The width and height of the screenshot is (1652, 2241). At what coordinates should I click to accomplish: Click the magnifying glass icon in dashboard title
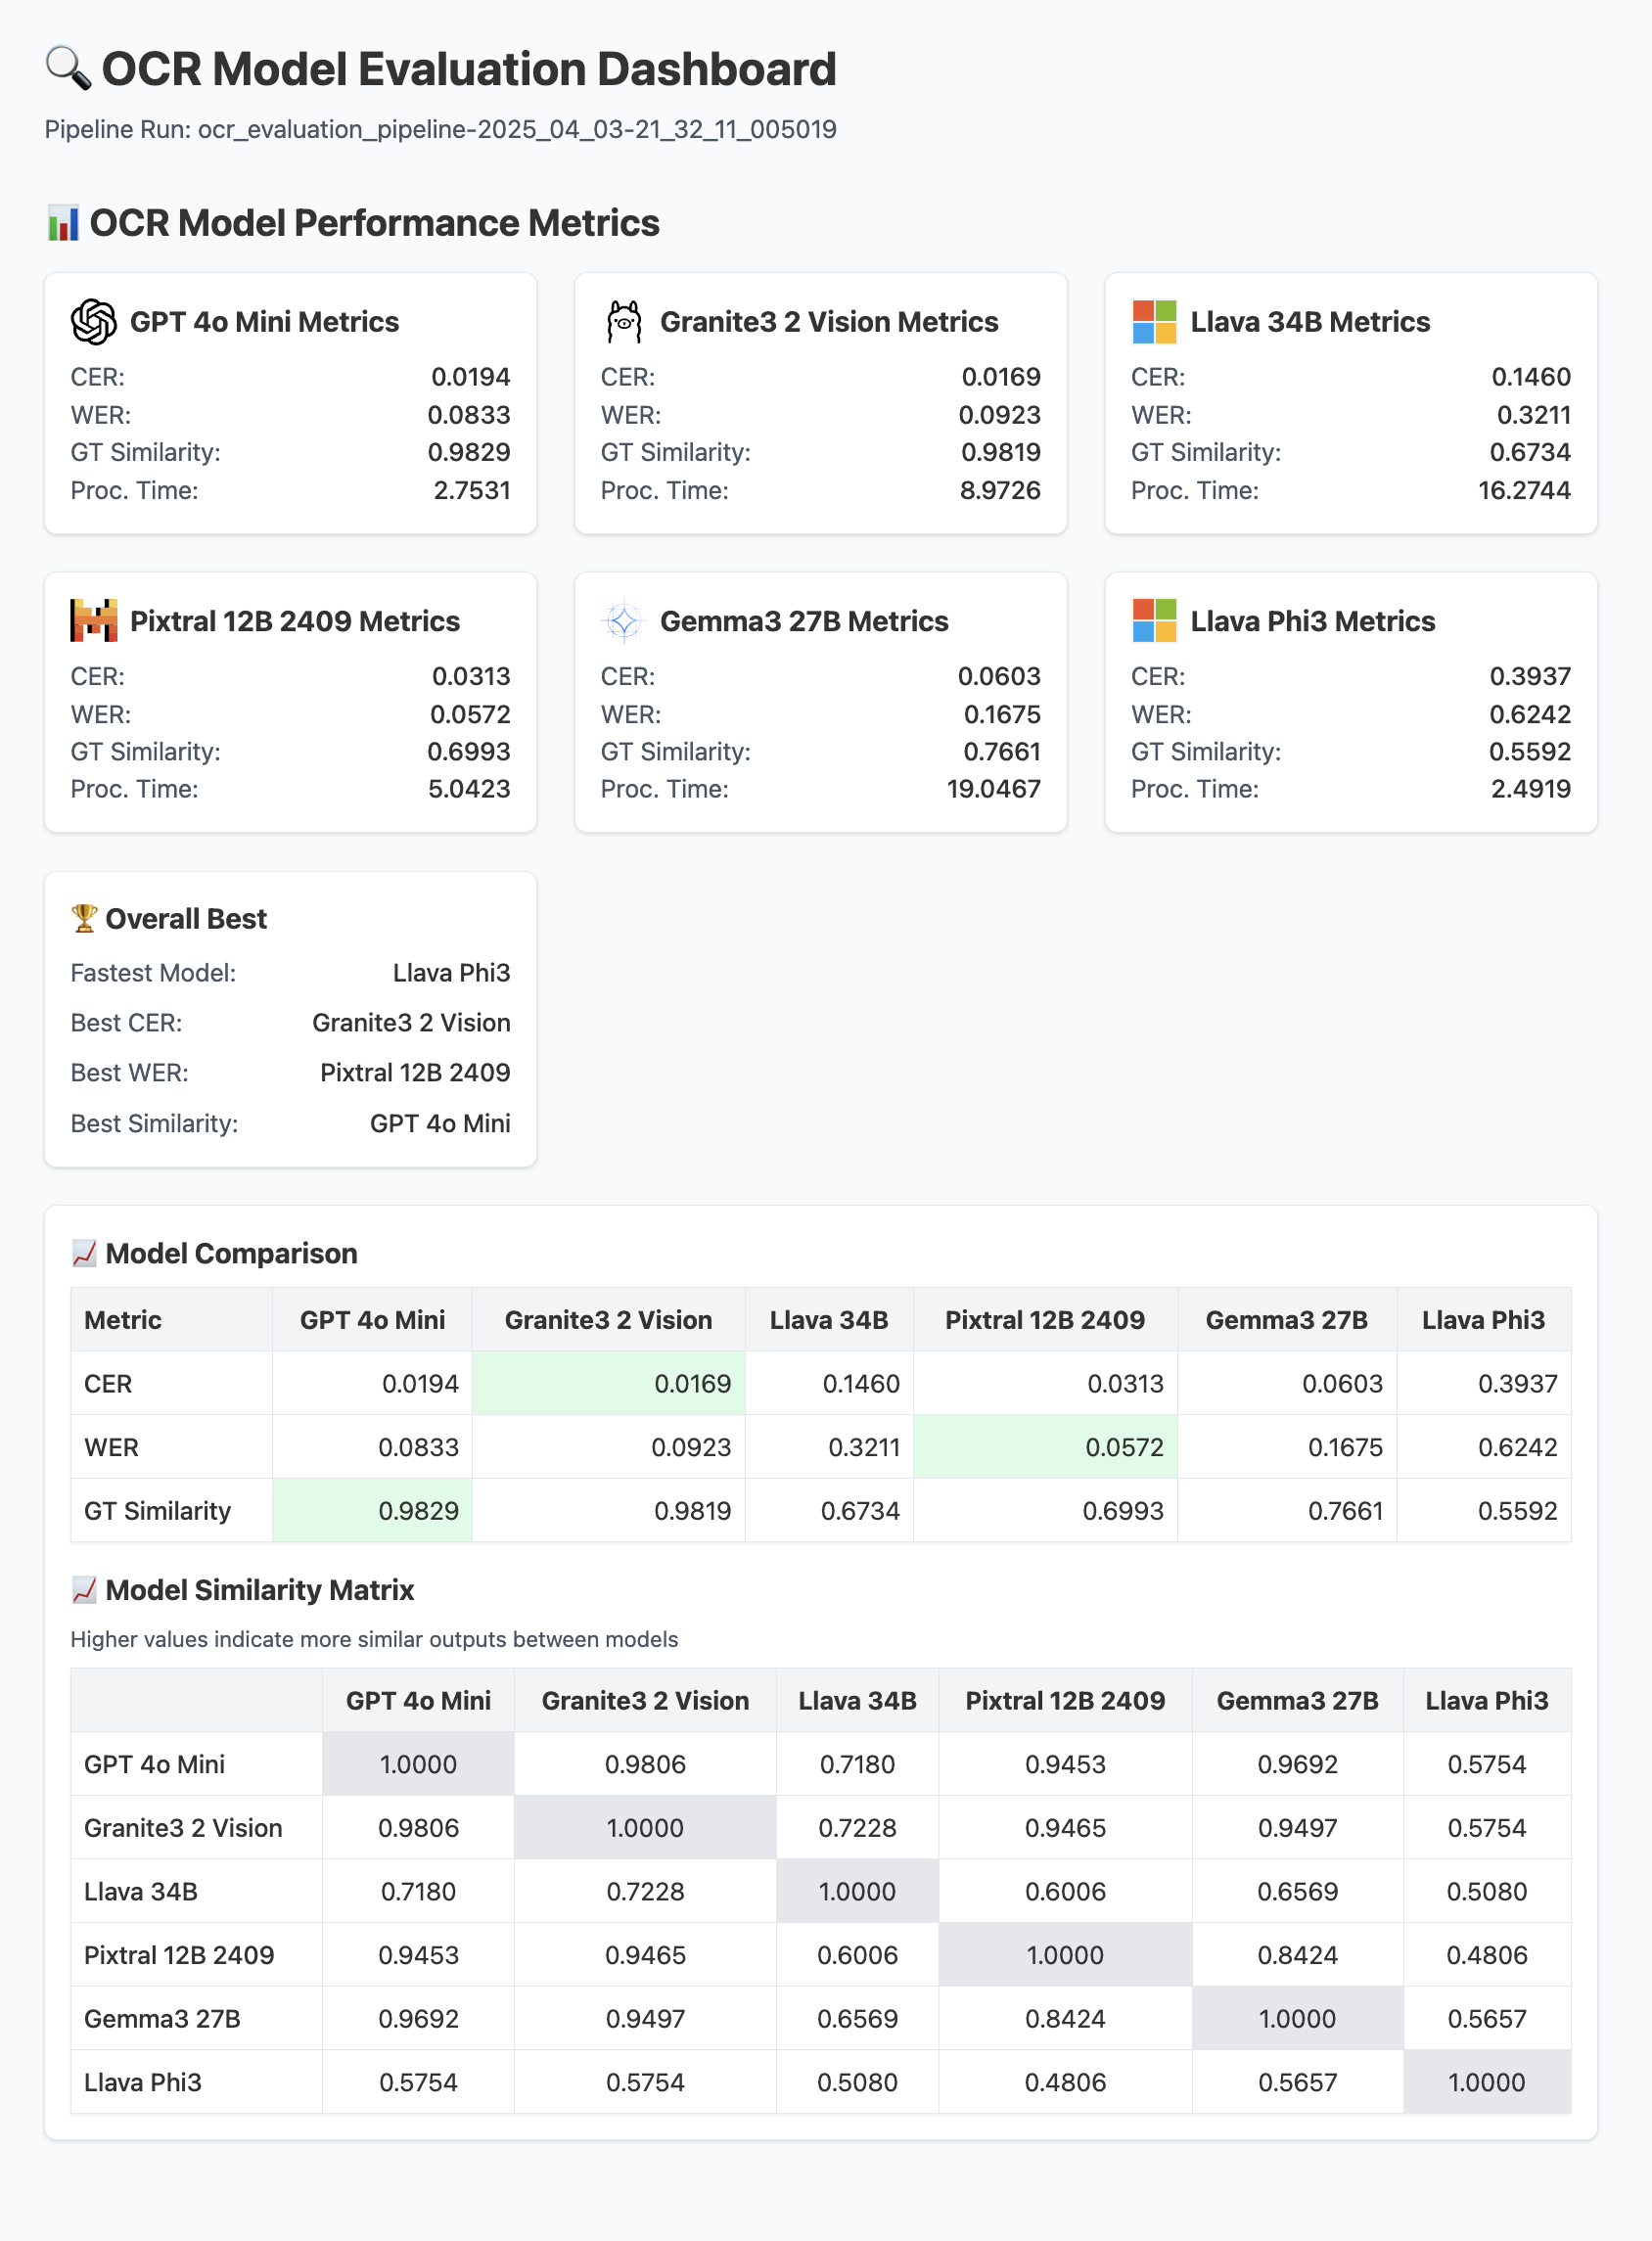(68, 69)
